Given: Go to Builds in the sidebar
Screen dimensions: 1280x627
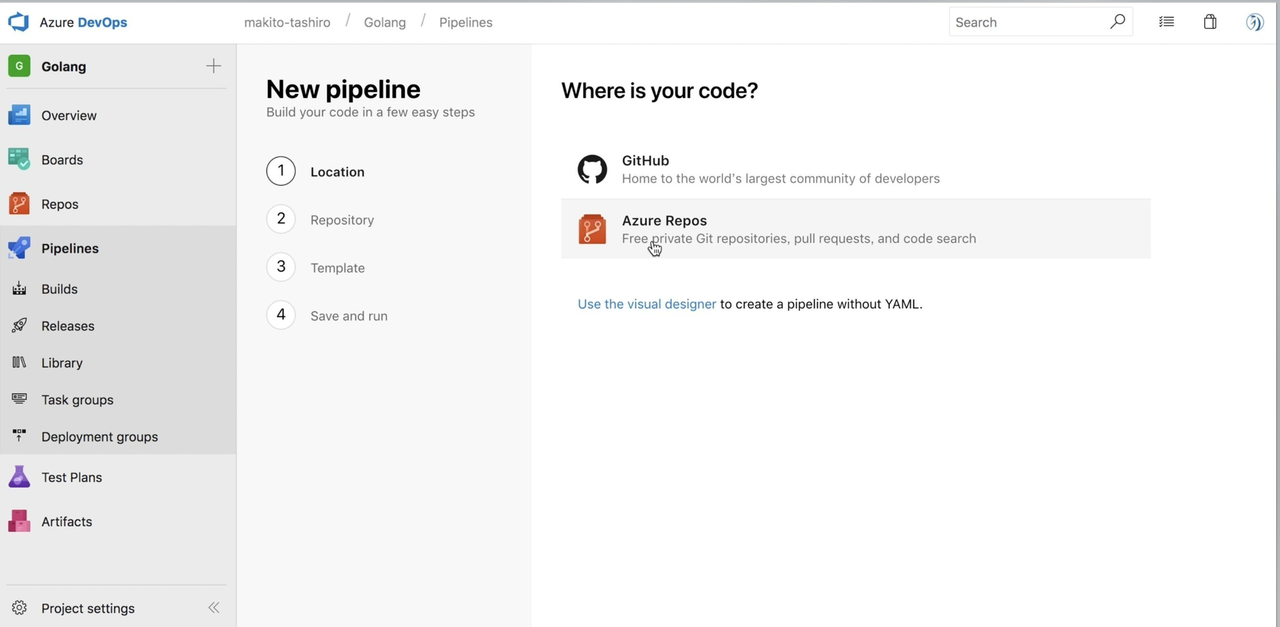Looking at the screenshot, I should tap(60, 289).
